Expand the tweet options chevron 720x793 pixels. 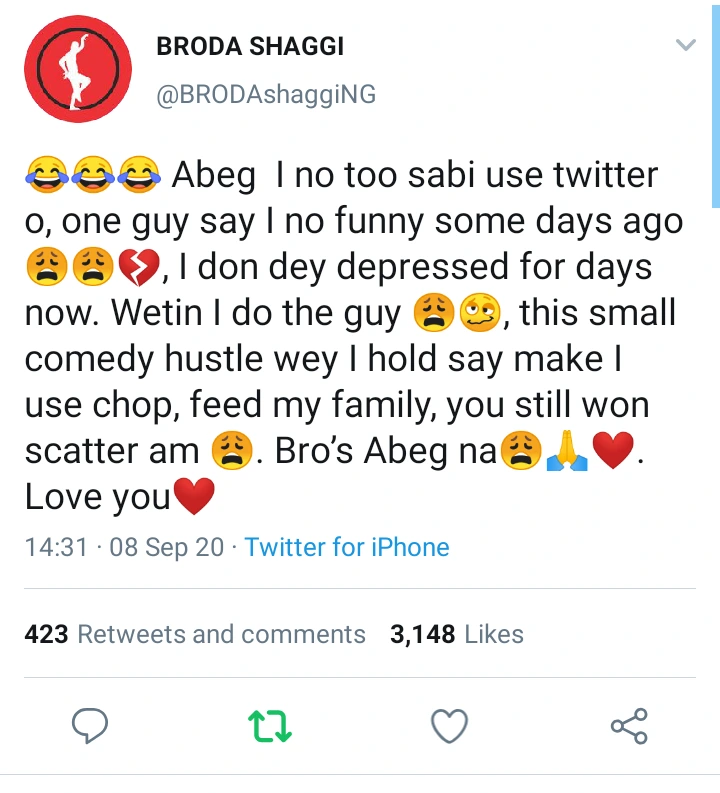click(x=685, y=45)
